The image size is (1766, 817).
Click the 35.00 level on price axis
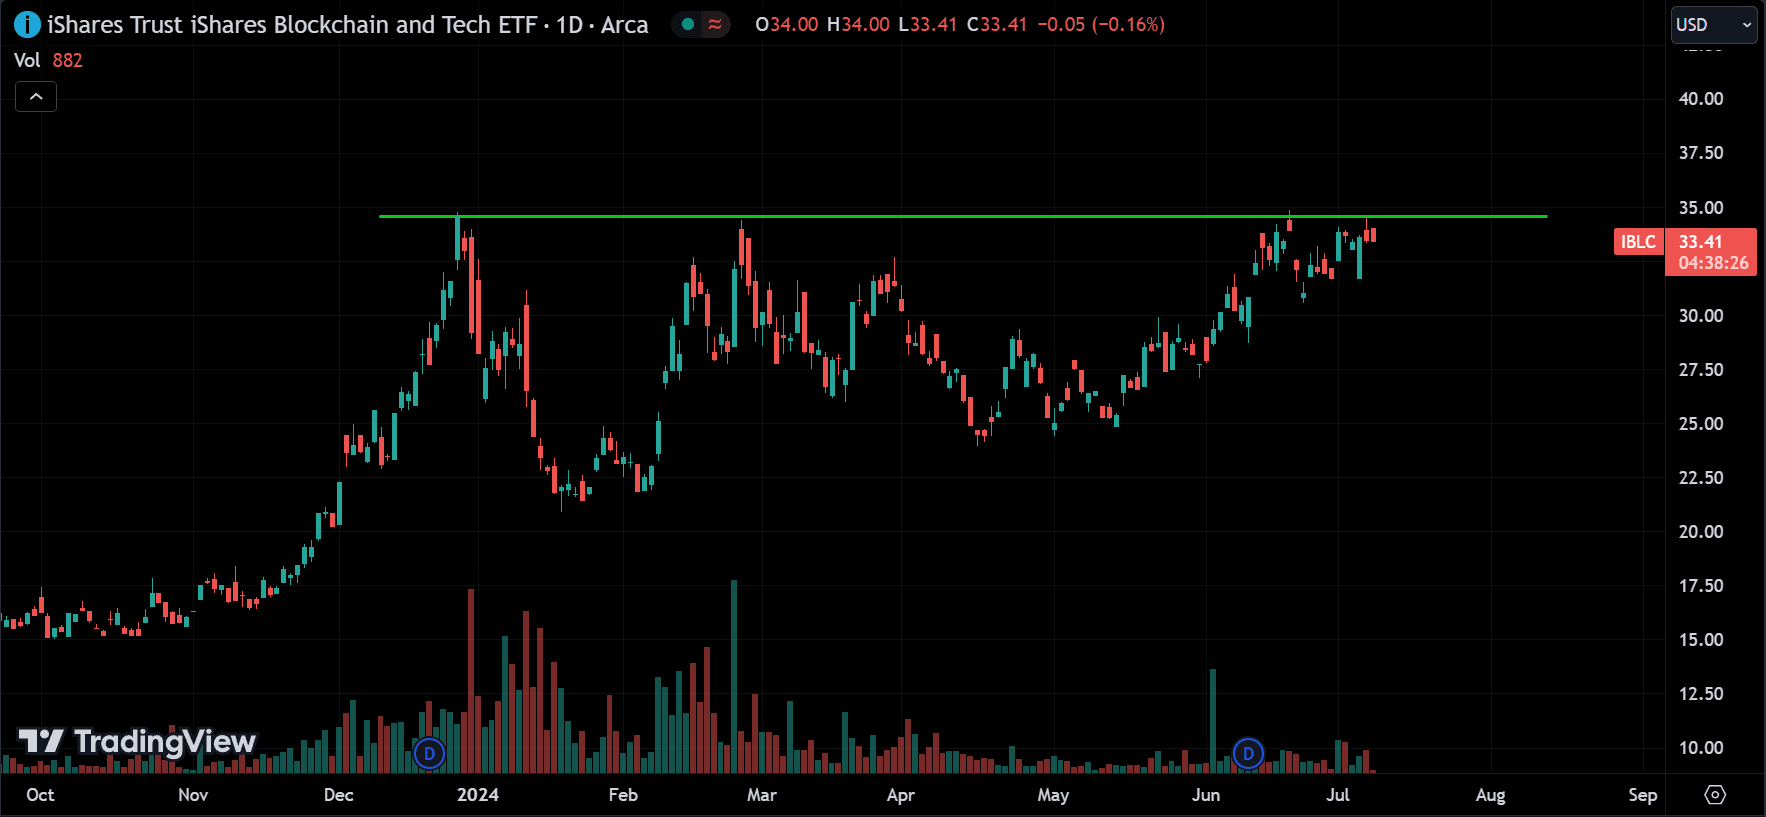pyautogui.click(x=1701, y=208)
